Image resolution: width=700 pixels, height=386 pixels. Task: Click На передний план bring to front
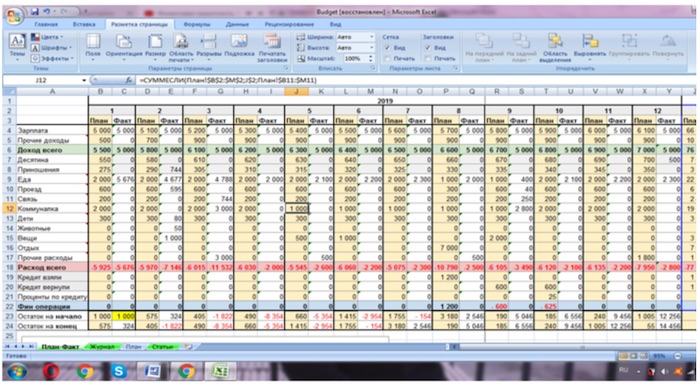(x=484, y=47)
